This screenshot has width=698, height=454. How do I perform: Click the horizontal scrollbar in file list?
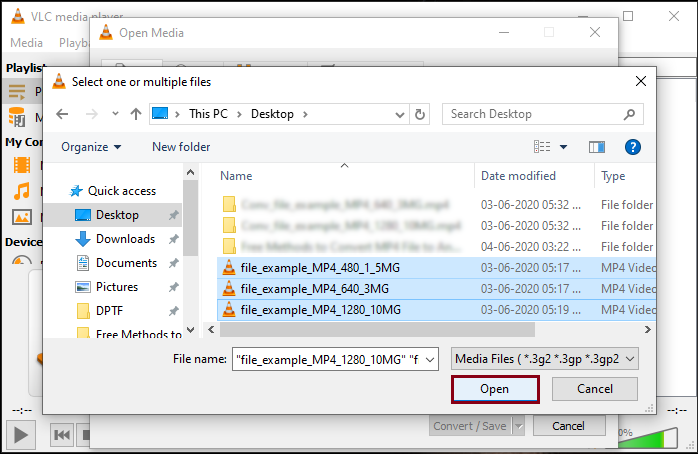(x=377, y=330)
